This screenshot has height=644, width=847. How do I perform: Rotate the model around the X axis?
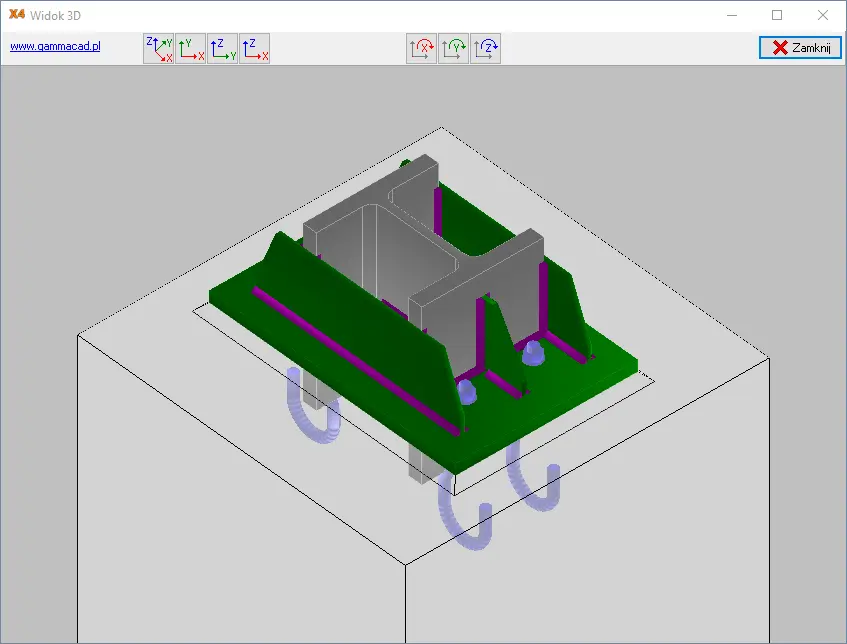(x=422, y=48)
